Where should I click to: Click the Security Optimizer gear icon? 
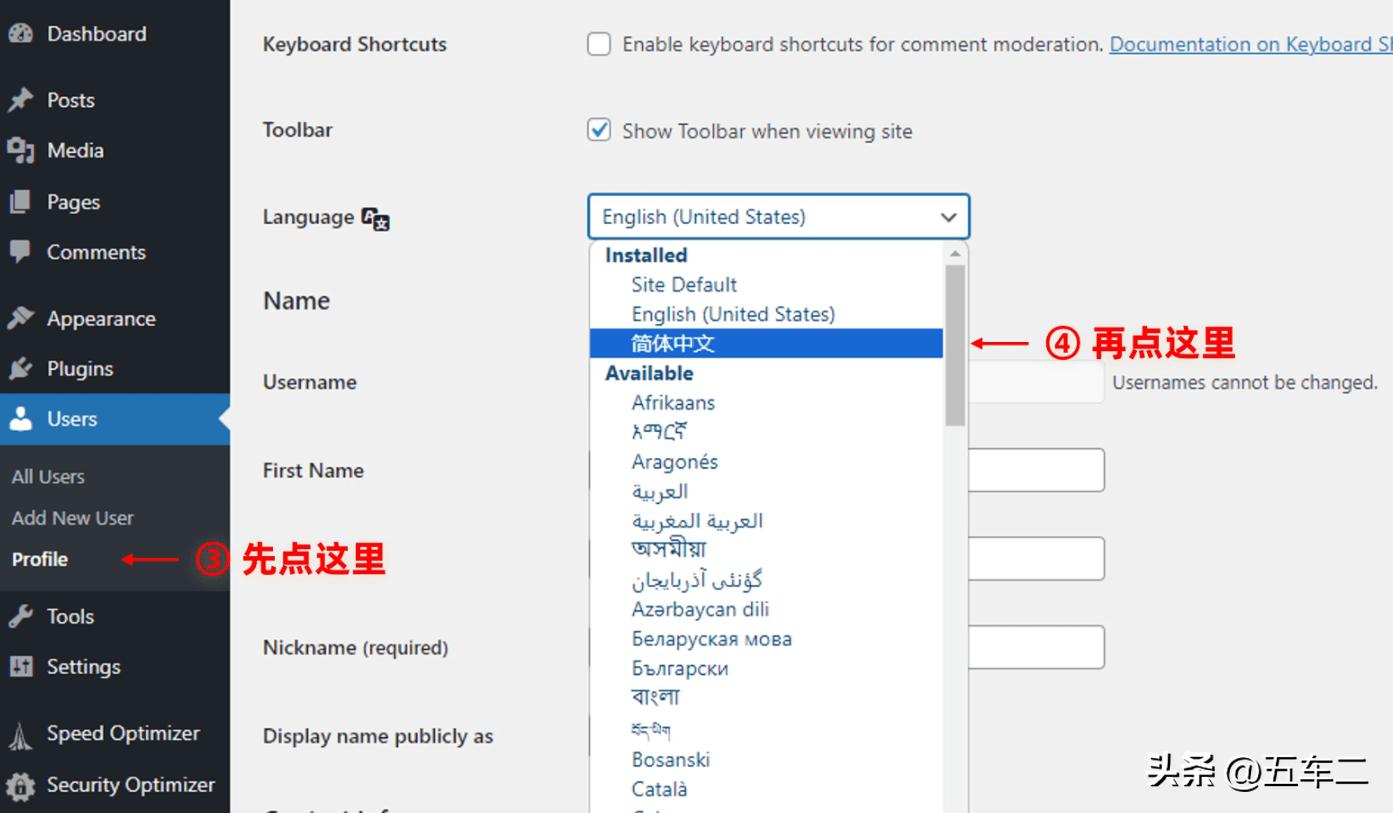tap(20, 785)
